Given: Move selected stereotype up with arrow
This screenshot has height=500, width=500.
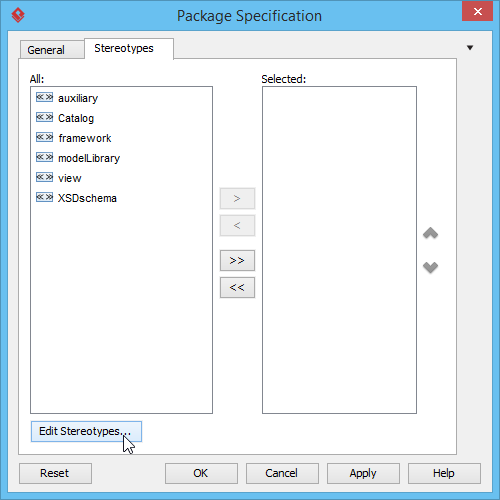Looking at the screenshot, I should (x=430, y=233).
